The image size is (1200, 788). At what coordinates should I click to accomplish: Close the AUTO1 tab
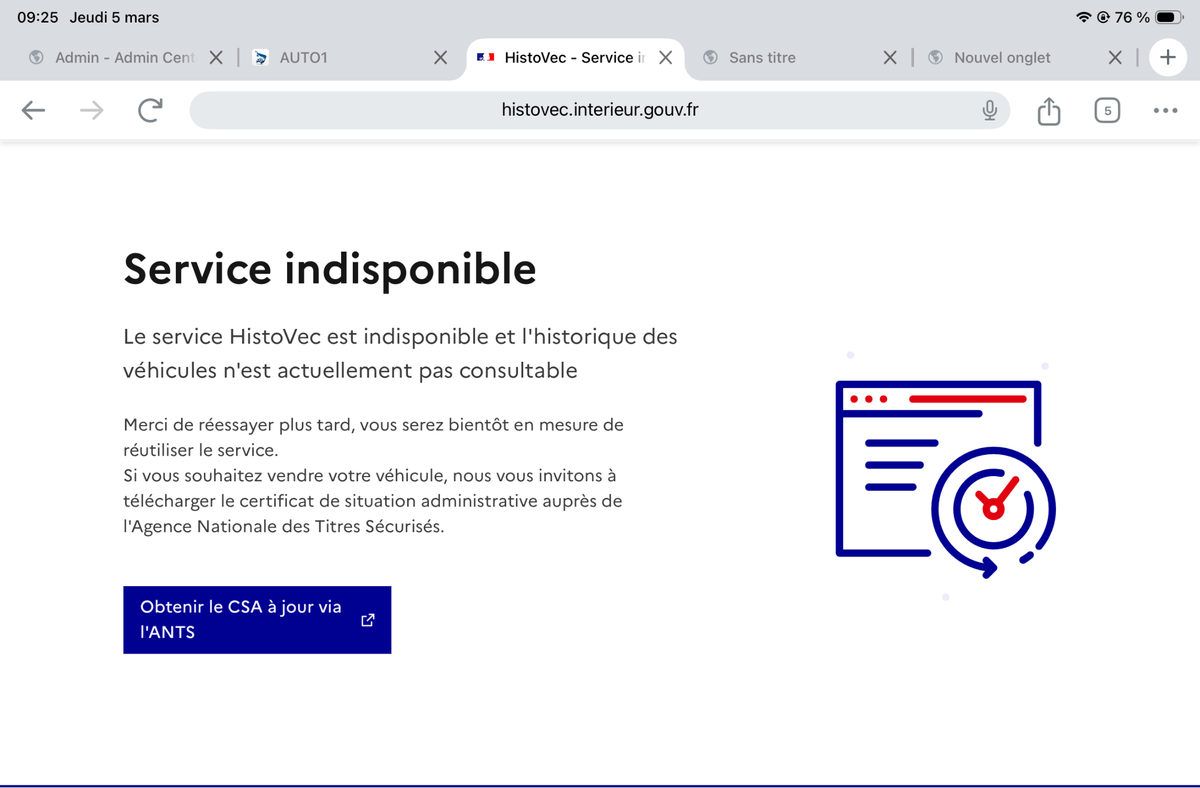point(440,57)
